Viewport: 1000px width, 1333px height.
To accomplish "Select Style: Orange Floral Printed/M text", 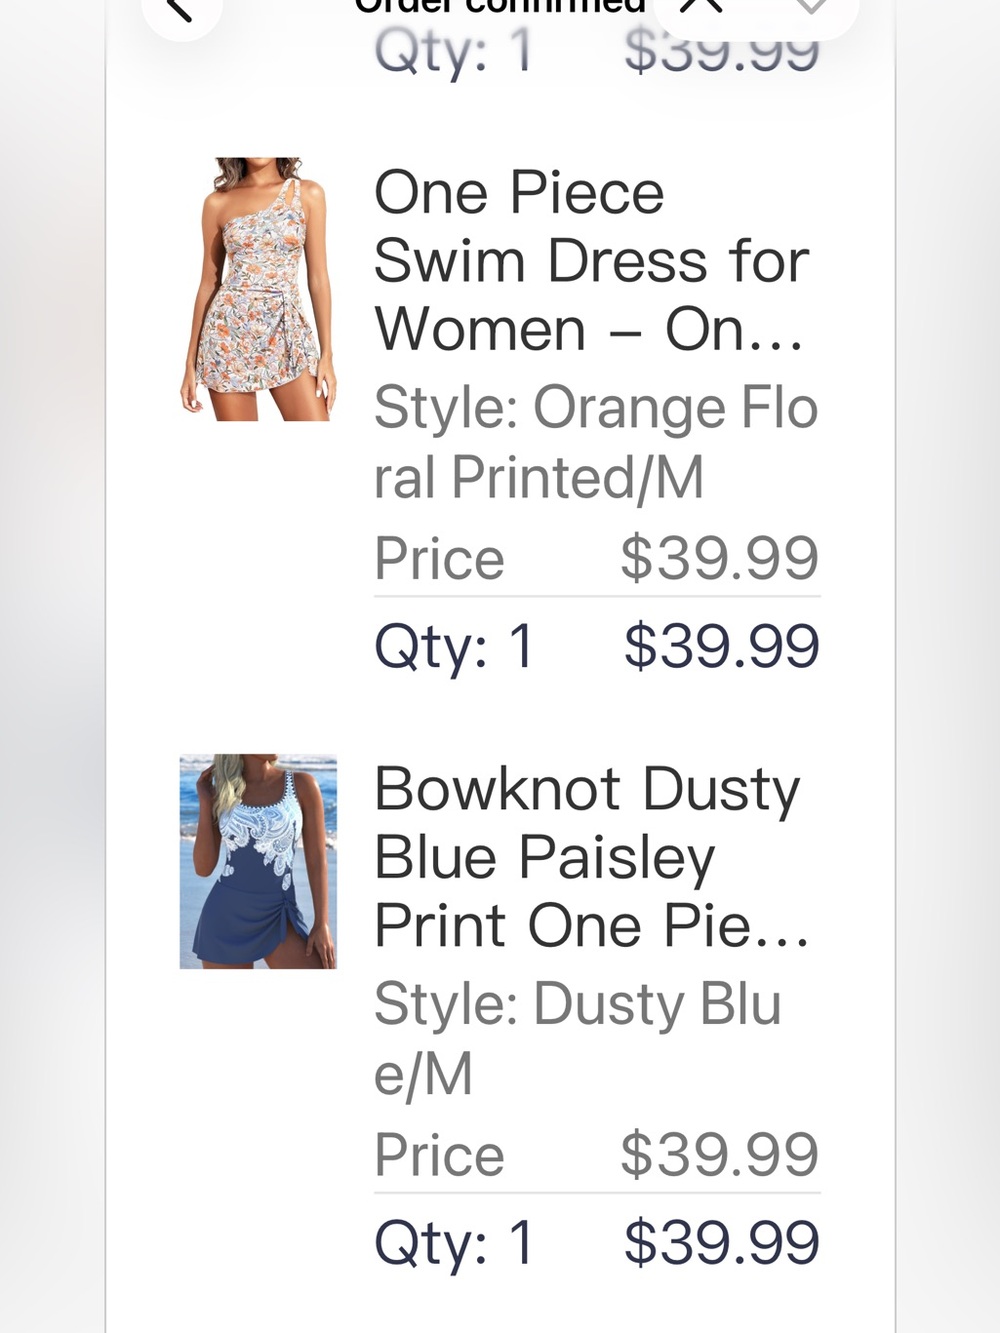I will 596,442.
